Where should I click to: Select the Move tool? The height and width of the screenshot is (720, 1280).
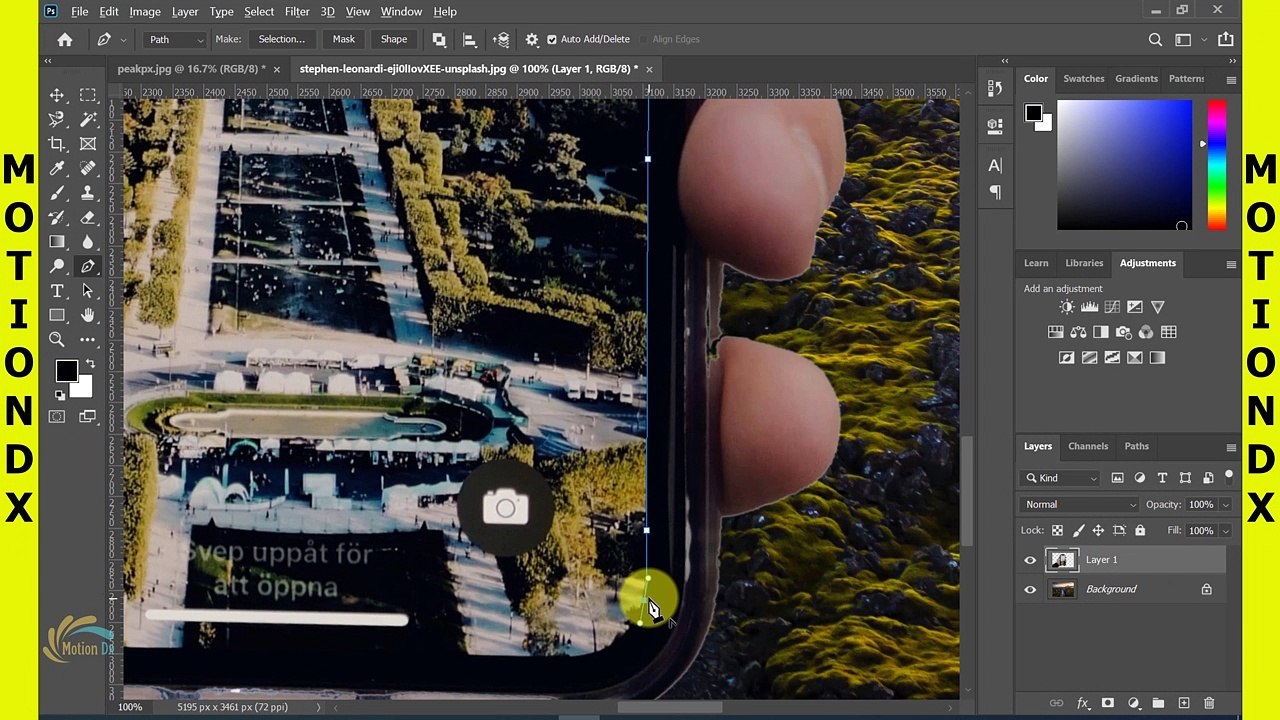(57, 95)
